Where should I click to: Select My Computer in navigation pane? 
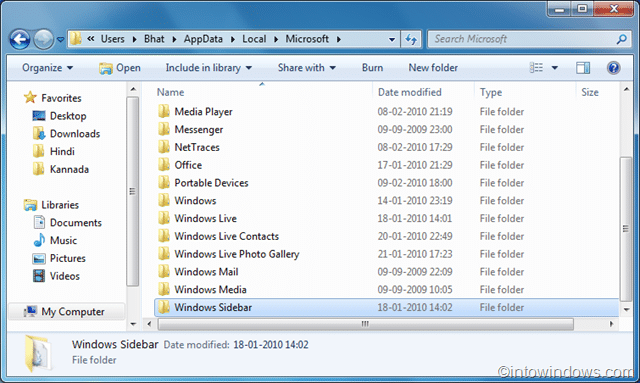(73, 312)
